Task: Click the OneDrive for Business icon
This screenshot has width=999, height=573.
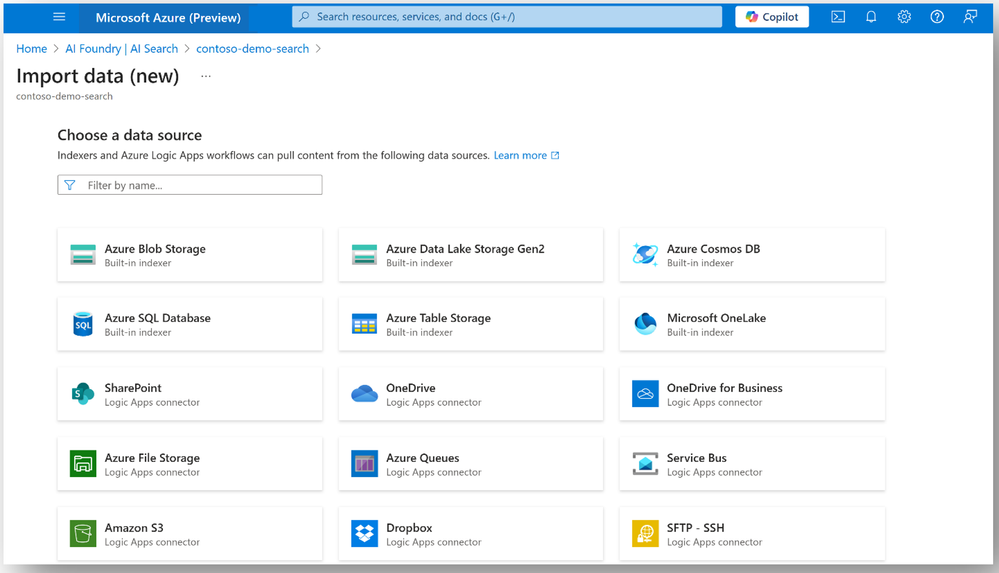Action: [x=645, y=394]
